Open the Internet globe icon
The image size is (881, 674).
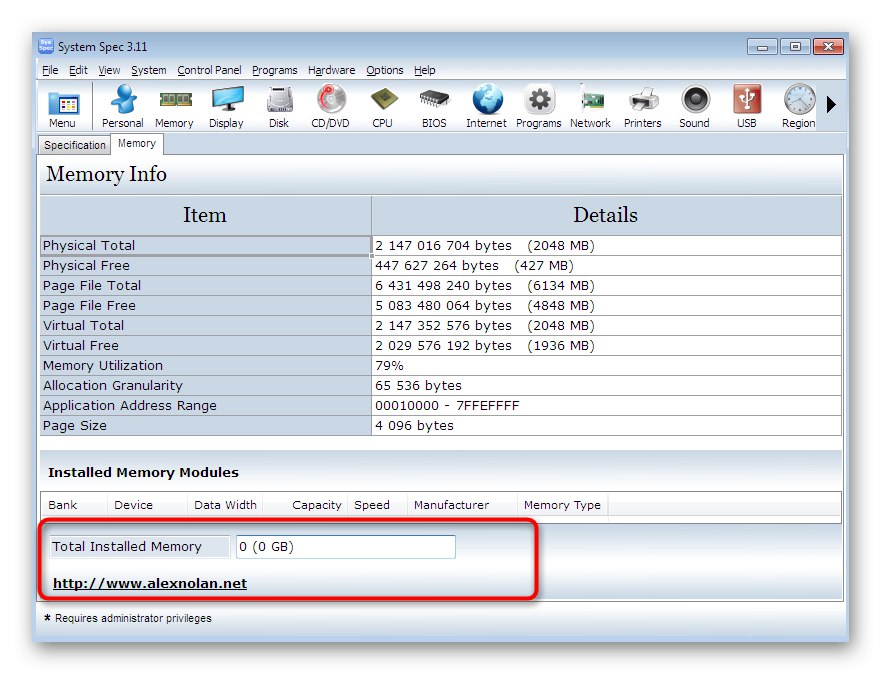pyautogui.click(x=487, y=107)
